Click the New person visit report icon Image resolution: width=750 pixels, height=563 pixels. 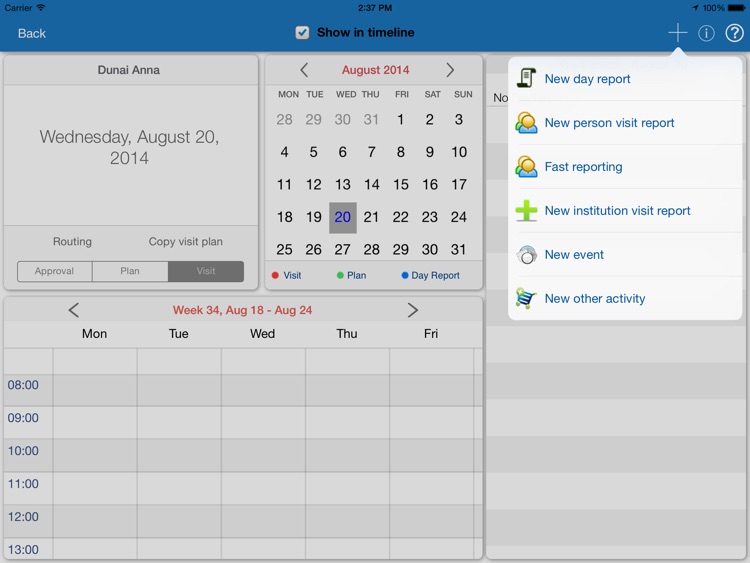point(526,122)
